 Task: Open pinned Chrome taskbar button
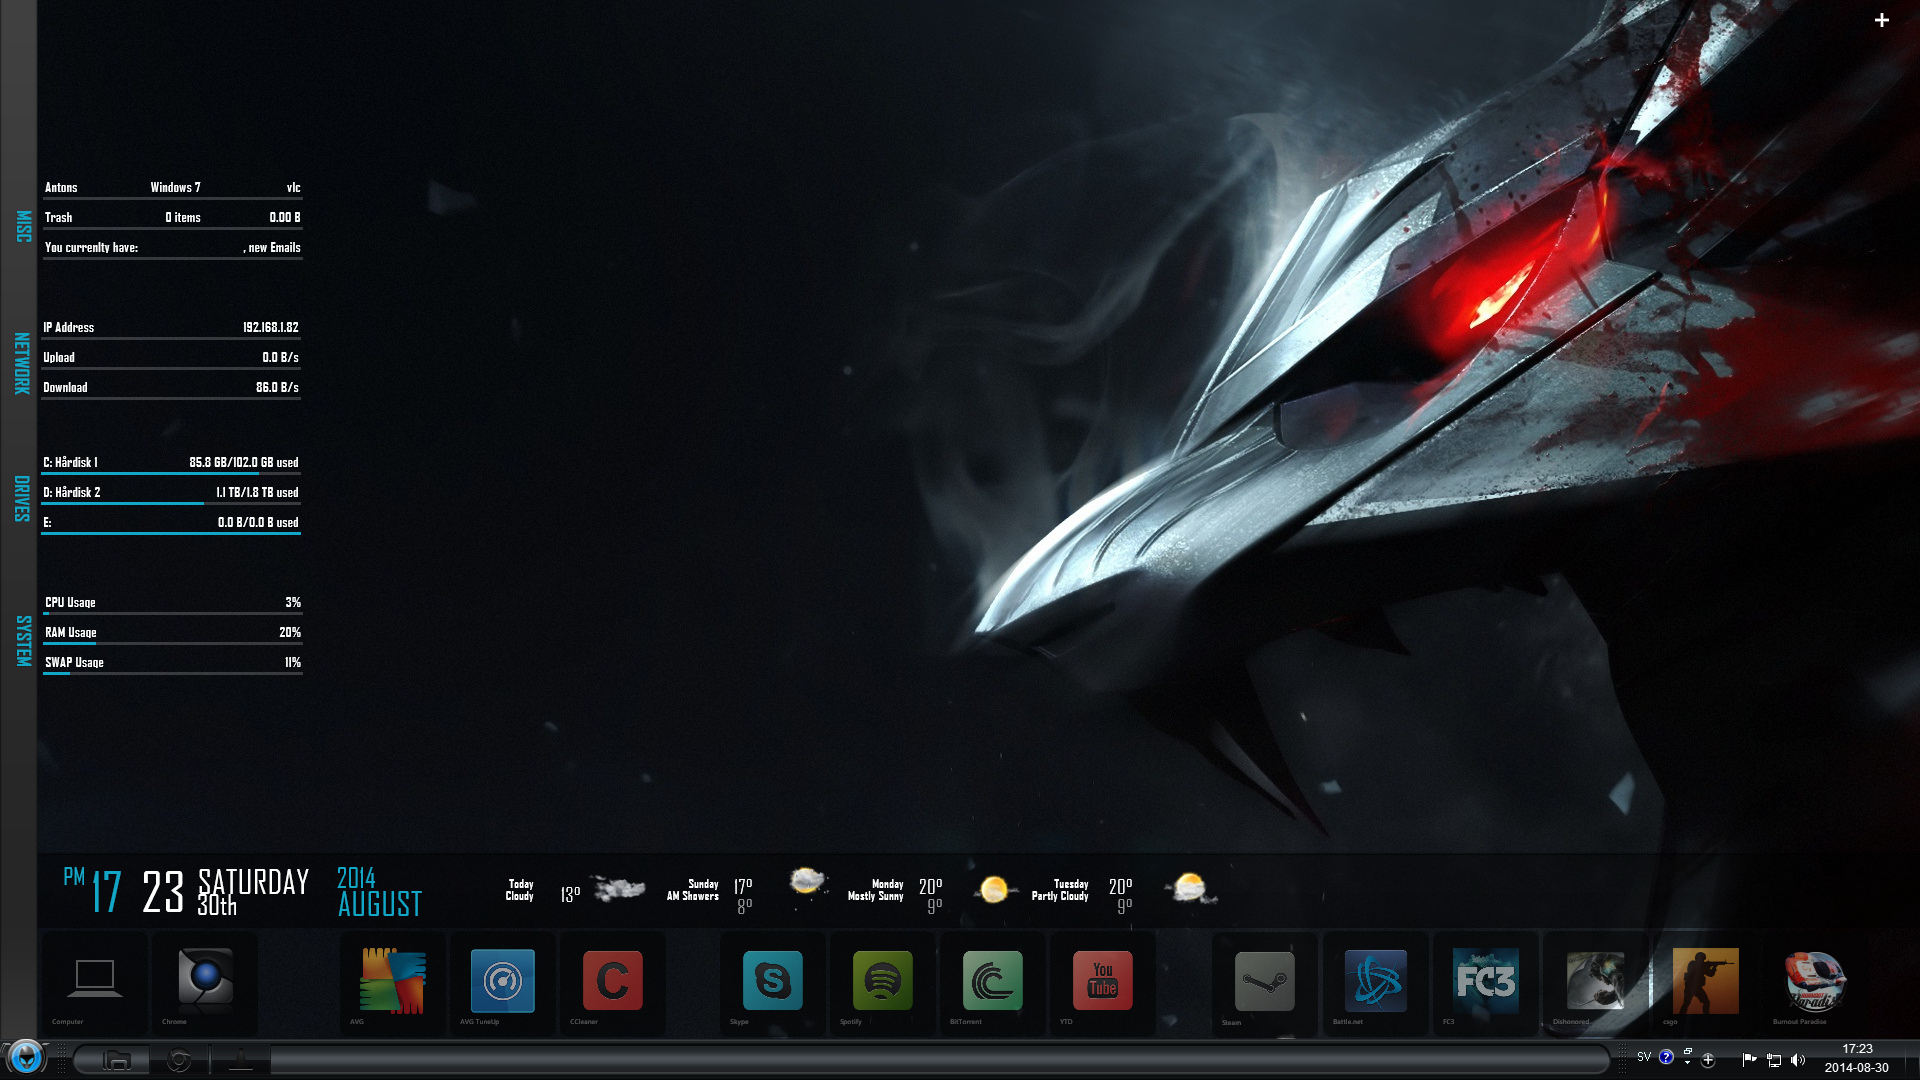pyautogui.click(x=179, y=1060)
